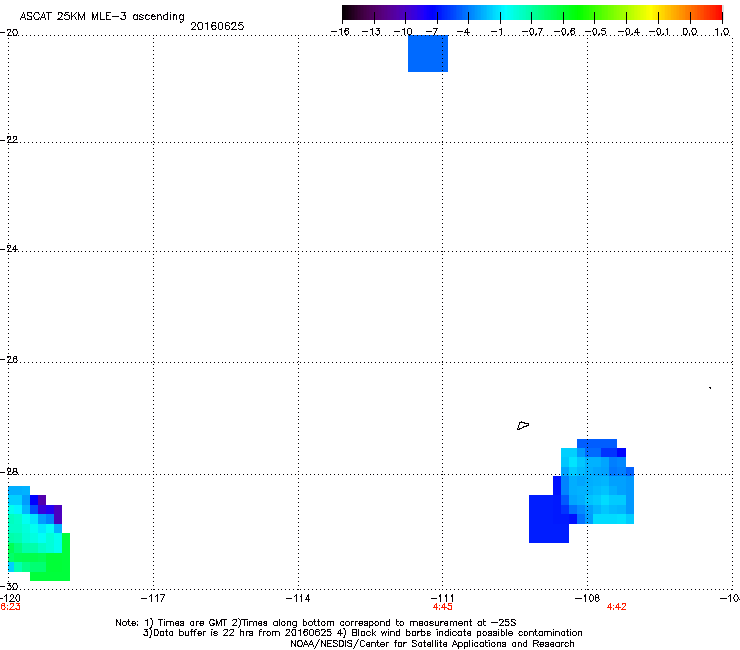Screen dimensions: 740x650
Task: Select the date label 20160625
Action: point(217,26)
